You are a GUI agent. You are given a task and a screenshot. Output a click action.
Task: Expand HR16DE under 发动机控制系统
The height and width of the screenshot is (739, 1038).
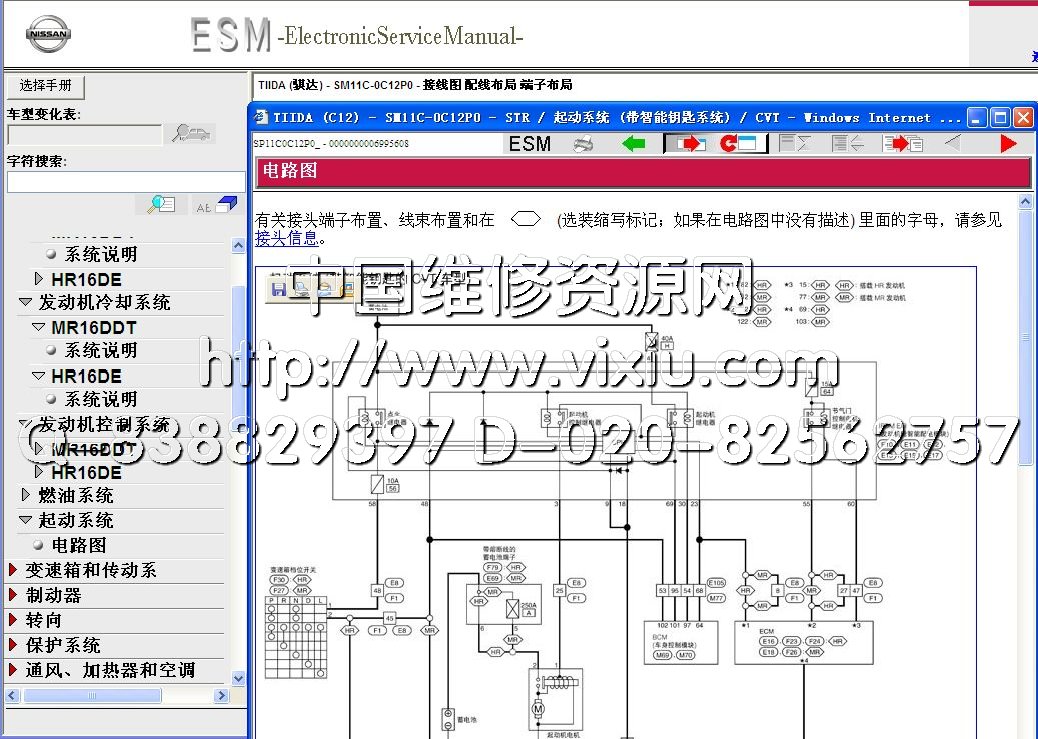(x=39, y=471)
